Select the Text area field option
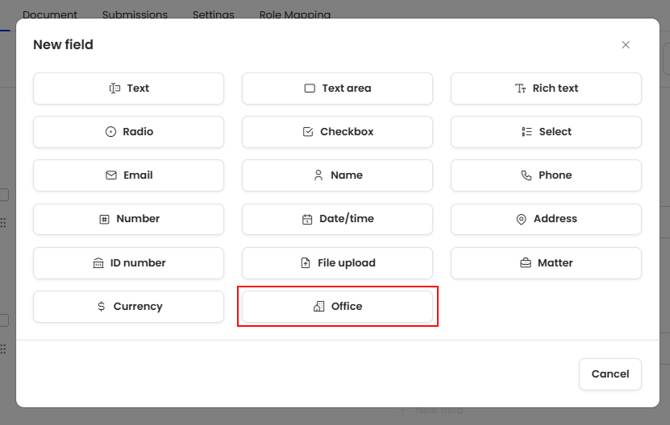Screen dimensions: 670x425 point(337,88)
